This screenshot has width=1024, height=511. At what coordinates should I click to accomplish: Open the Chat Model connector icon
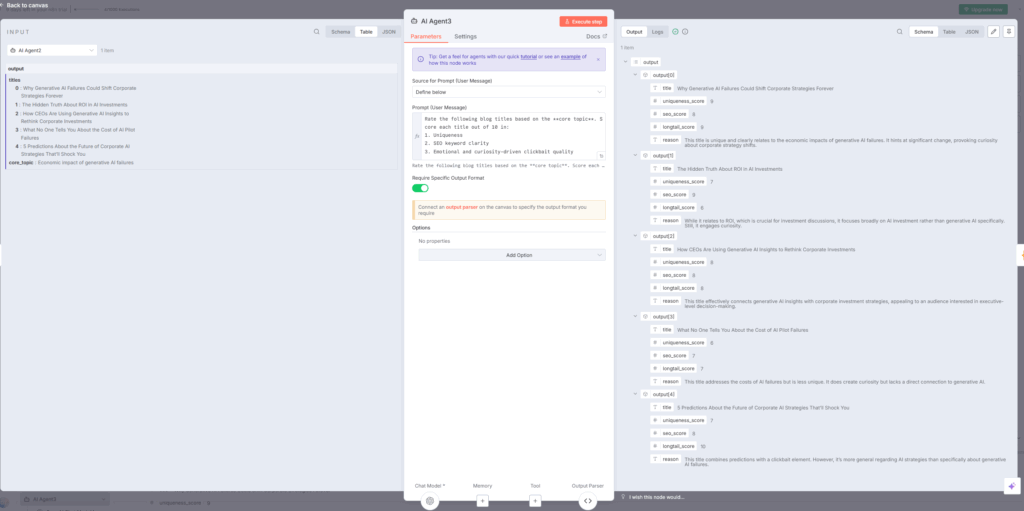tap(430, 500)
